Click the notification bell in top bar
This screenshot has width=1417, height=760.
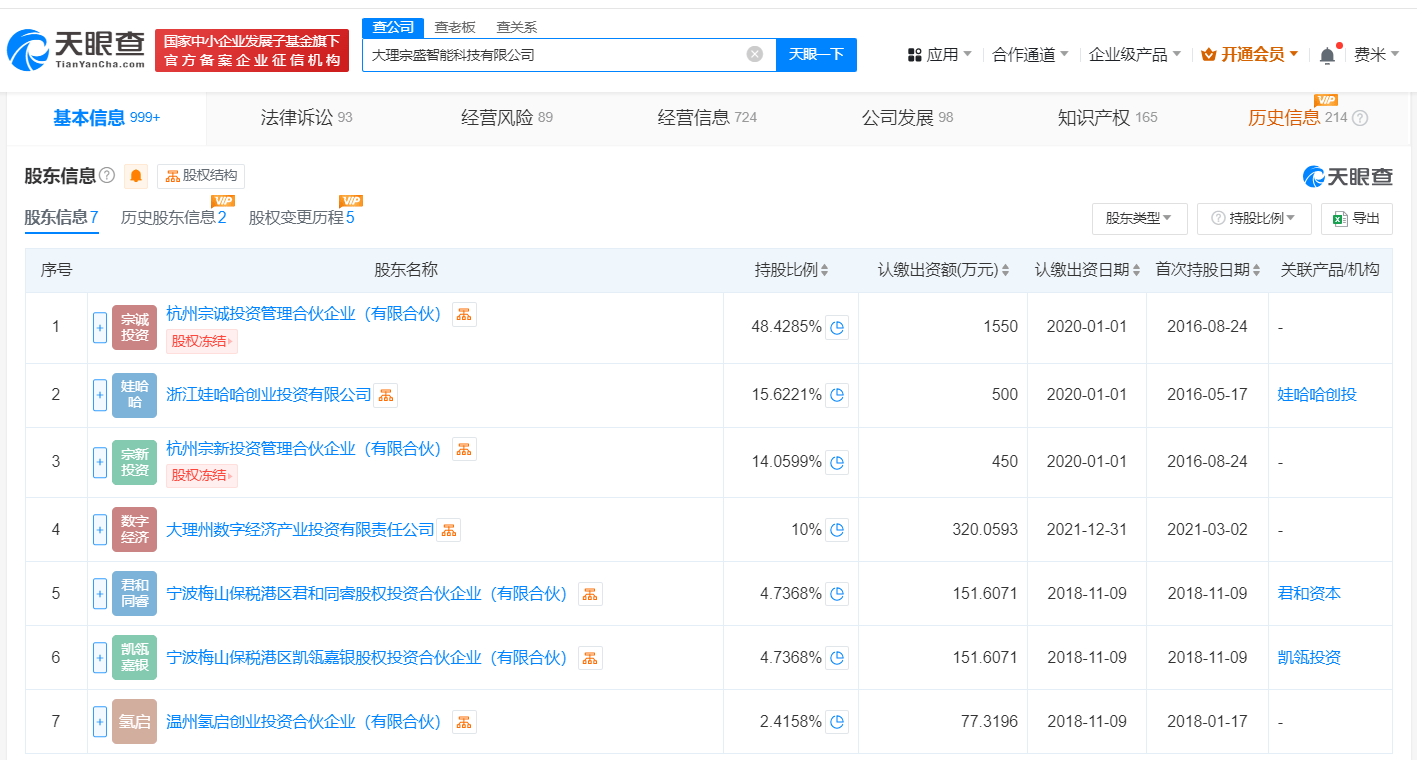tap(1327, 55)
